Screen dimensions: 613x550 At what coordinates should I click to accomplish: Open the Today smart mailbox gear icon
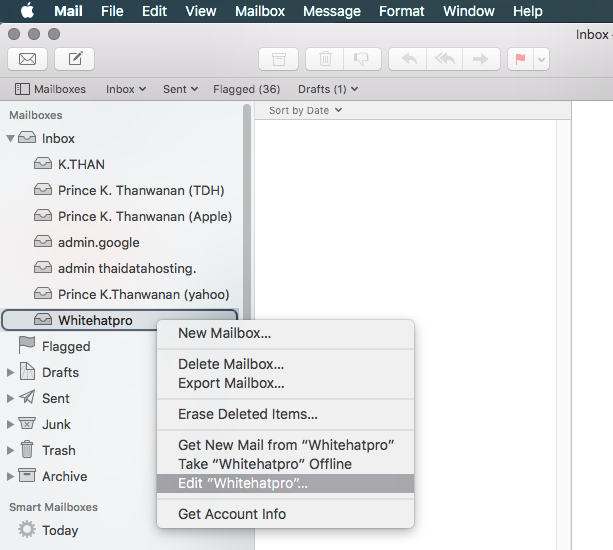click(x=27, y=530)
